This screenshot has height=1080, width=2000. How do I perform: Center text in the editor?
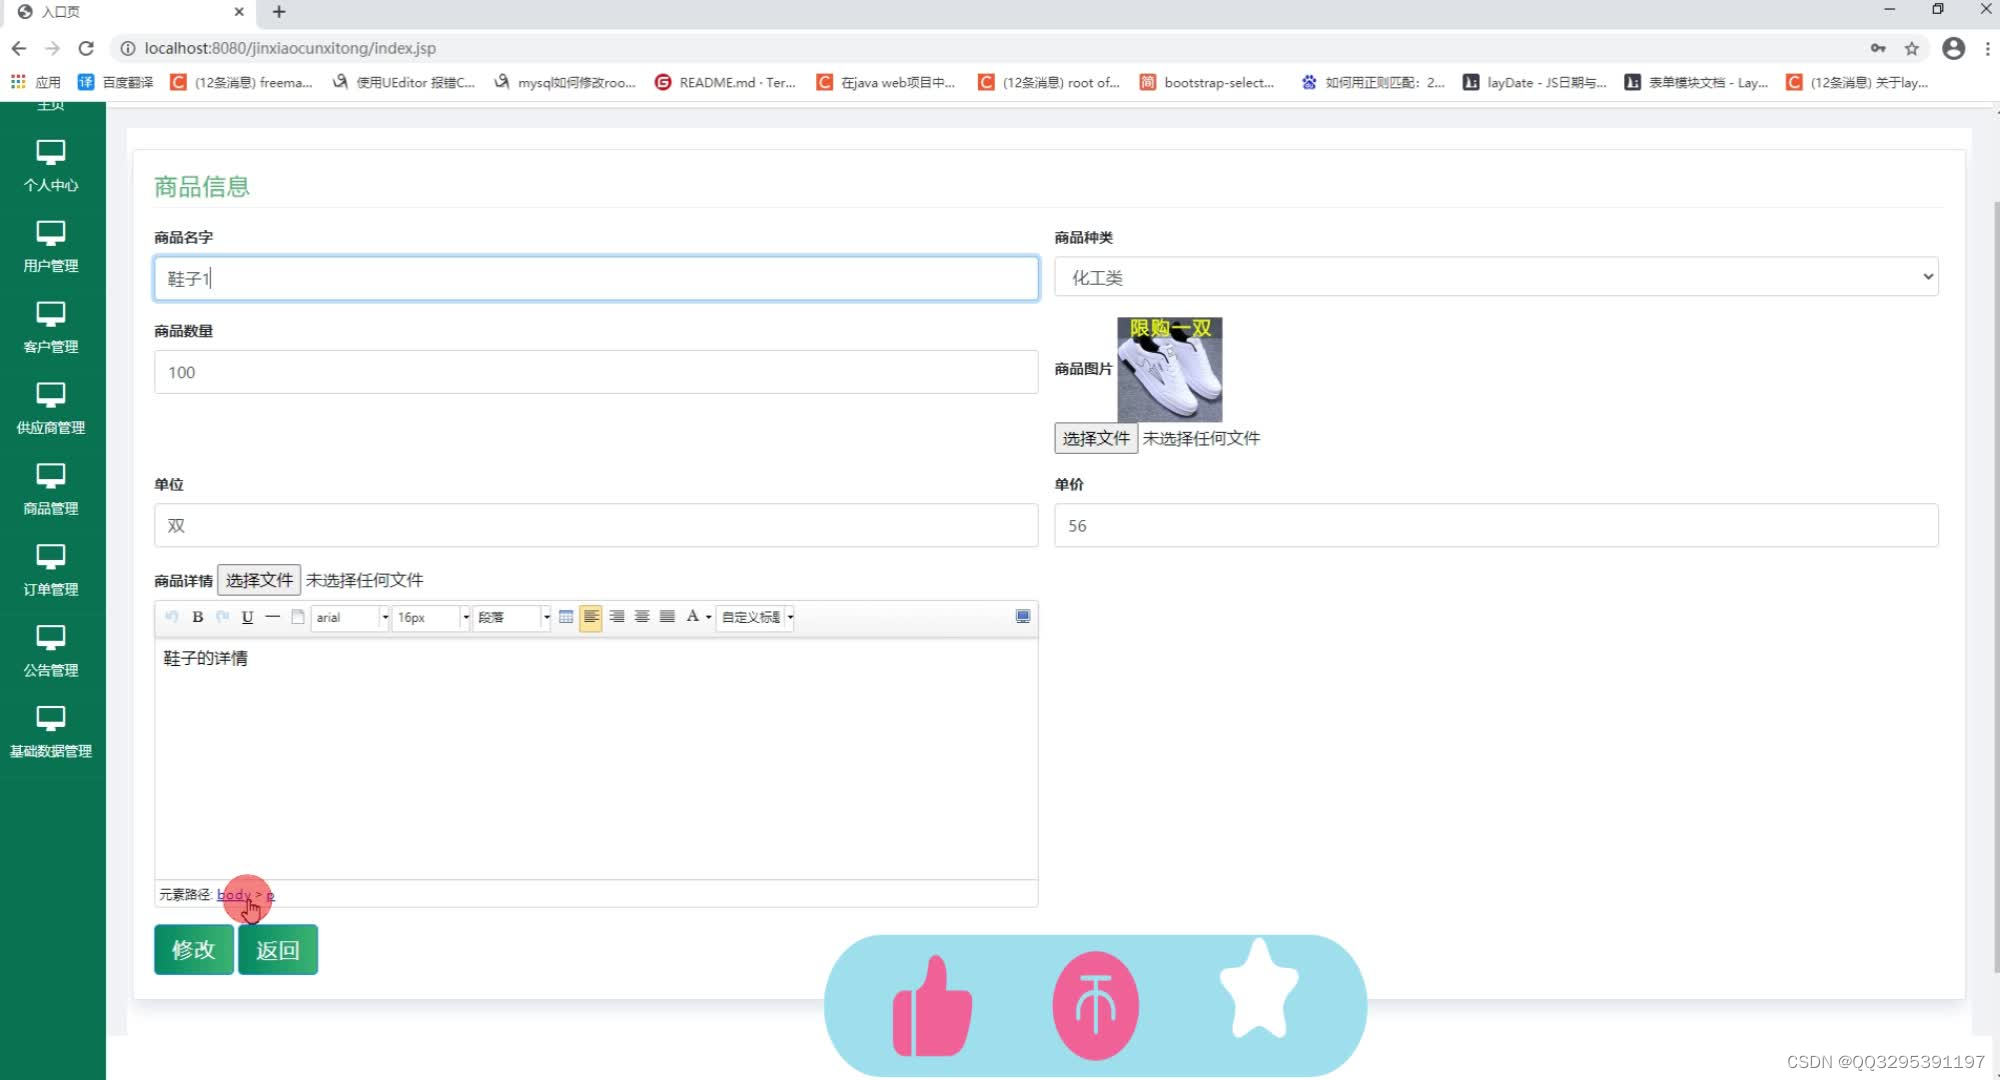(x=642, y=617)
